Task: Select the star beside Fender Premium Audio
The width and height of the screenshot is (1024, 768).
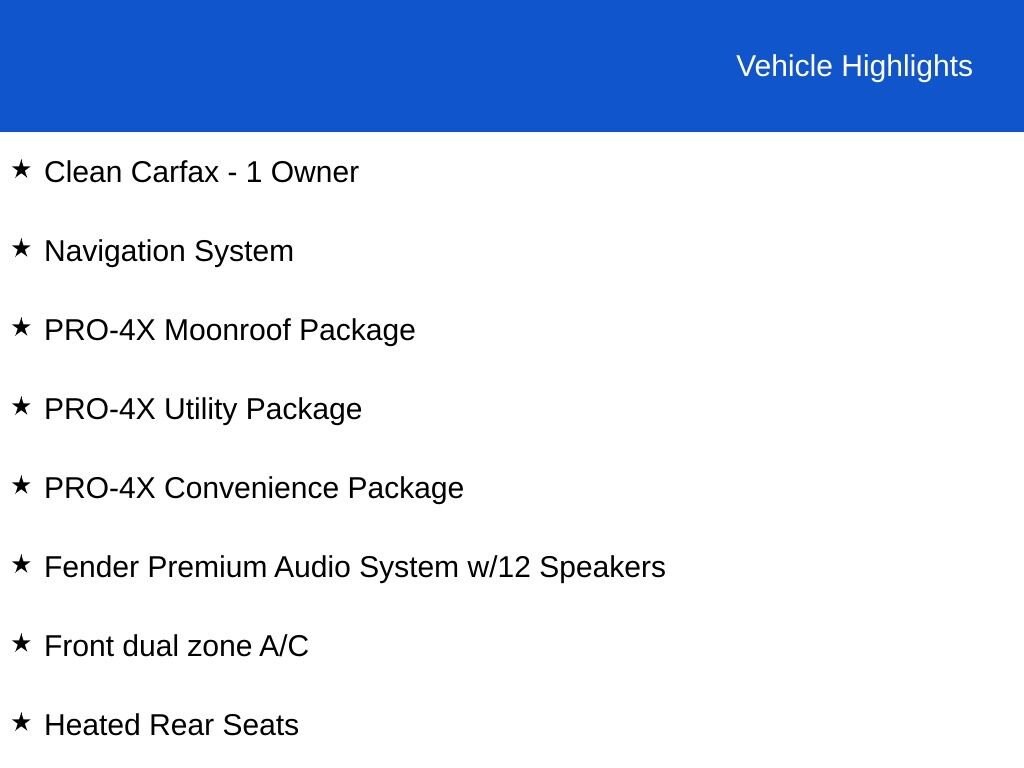Action: (x=21, y=564)
